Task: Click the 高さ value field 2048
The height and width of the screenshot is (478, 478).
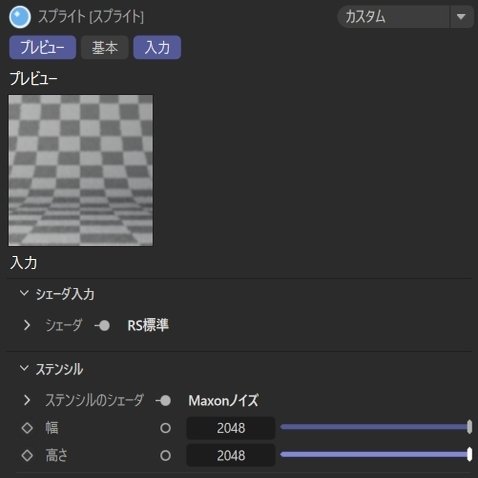Action: [231, 455]
